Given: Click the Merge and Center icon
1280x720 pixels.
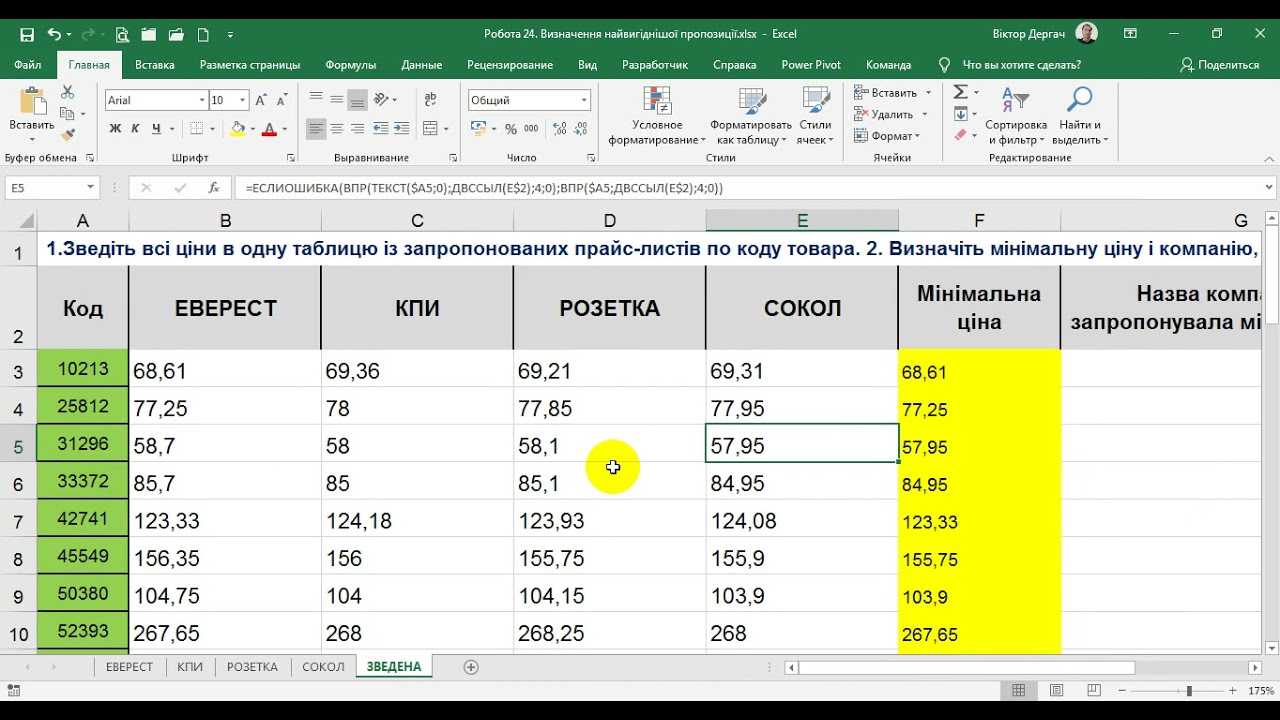Looking at the screenshot, I should [430, 129].
